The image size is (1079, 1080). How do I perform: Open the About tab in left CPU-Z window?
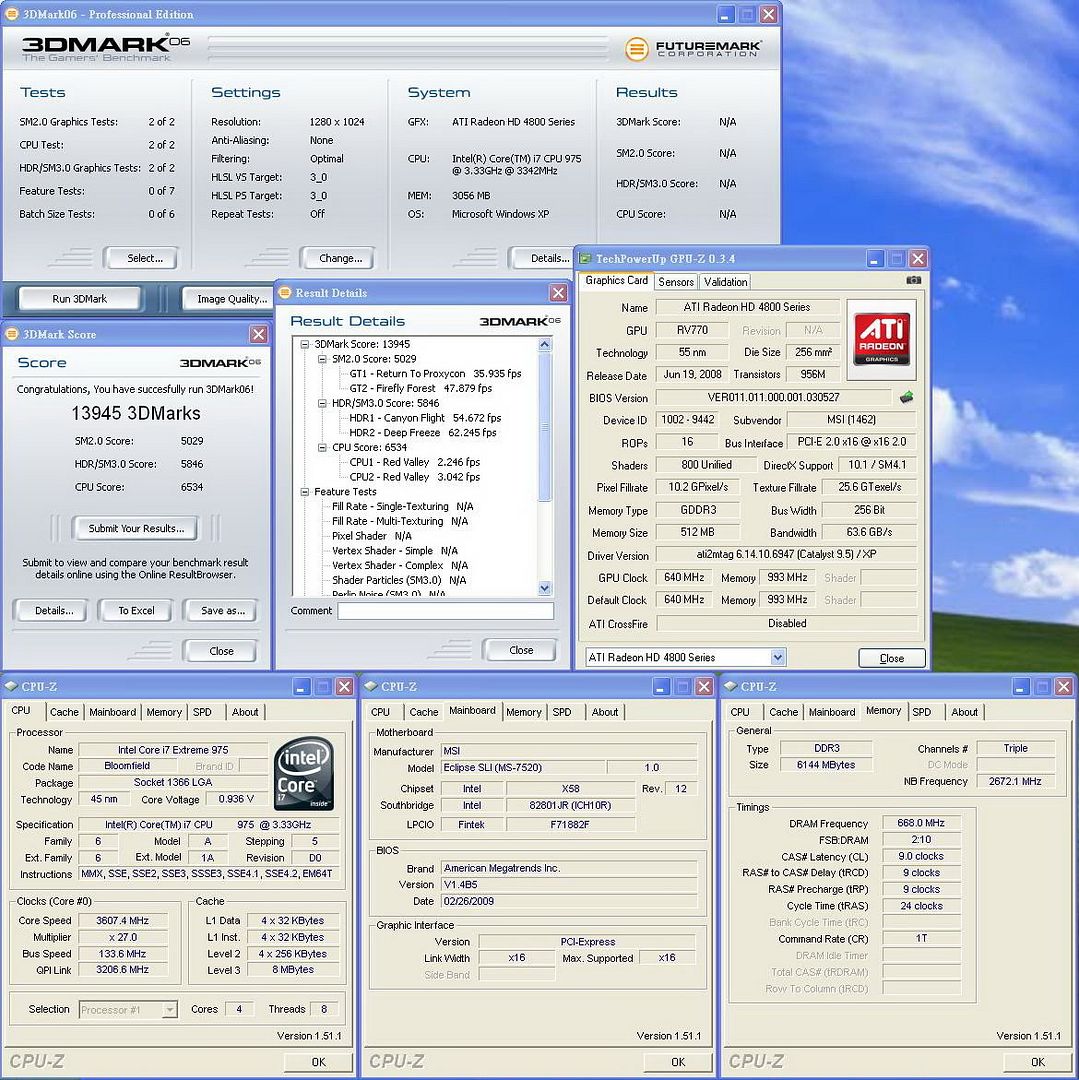click(x=244, y=712)
